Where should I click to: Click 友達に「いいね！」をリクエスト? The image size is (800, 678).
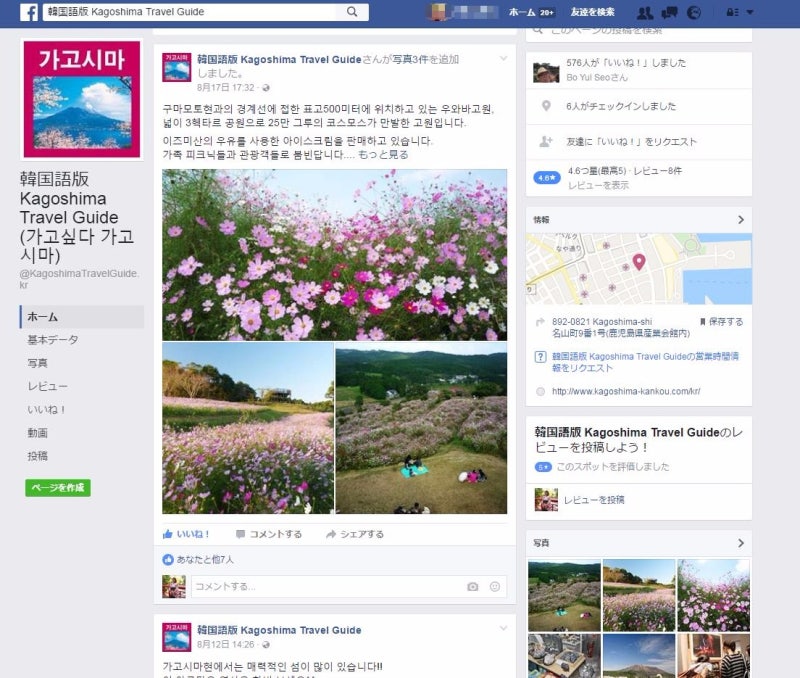[x=631, y=142]
